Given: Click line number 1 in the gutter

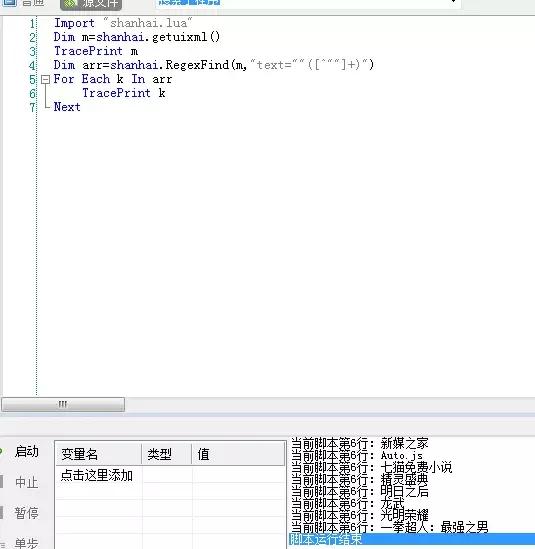Looking at the screenshot, I should point(32,24).
